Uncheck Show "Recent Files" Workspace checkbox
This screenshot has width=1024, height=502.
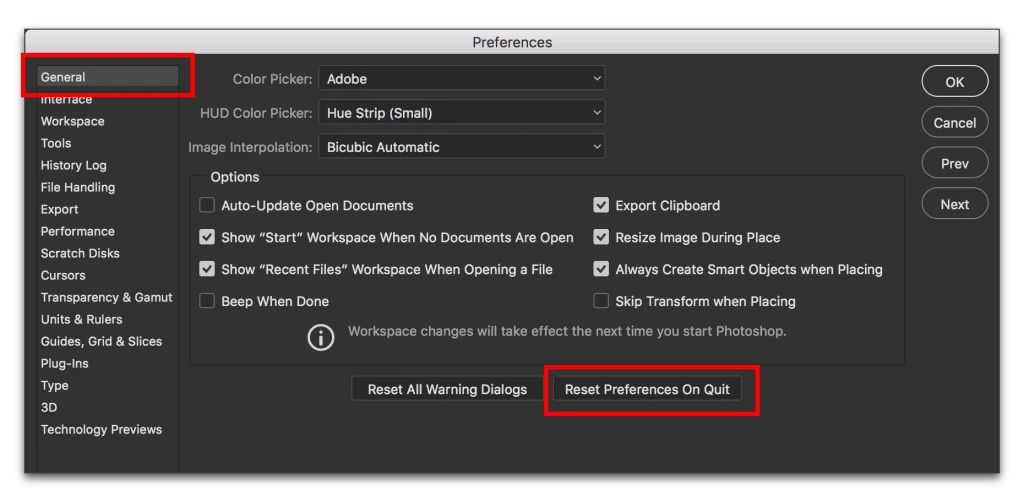click(207, 269)
